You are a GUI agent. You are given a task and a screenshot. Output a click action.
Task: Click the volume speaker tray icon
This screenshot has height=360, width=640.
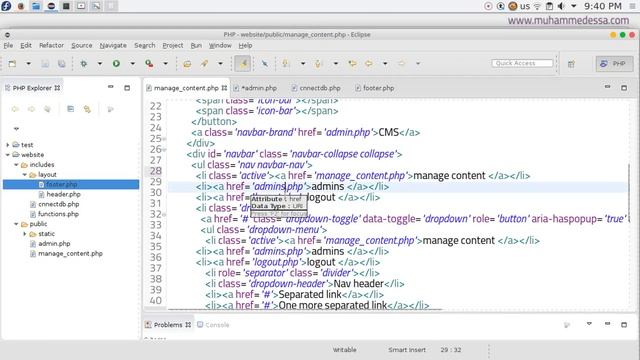(x=561, y=6)
